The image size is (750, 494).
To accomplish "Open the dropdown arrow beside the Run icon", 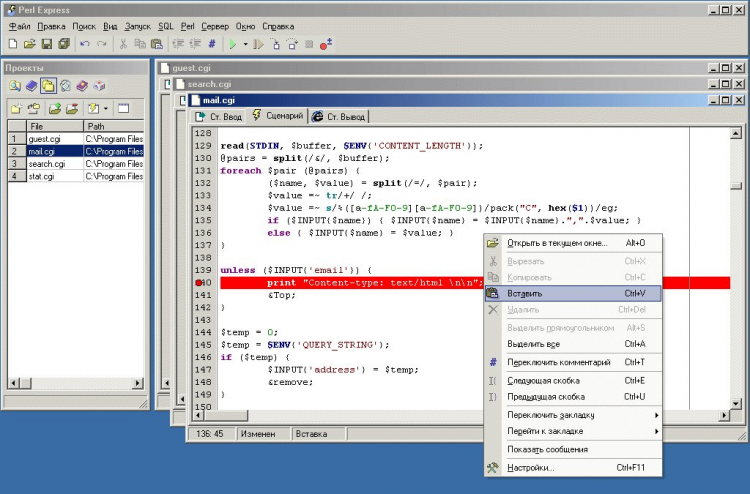I will [245, 44].
